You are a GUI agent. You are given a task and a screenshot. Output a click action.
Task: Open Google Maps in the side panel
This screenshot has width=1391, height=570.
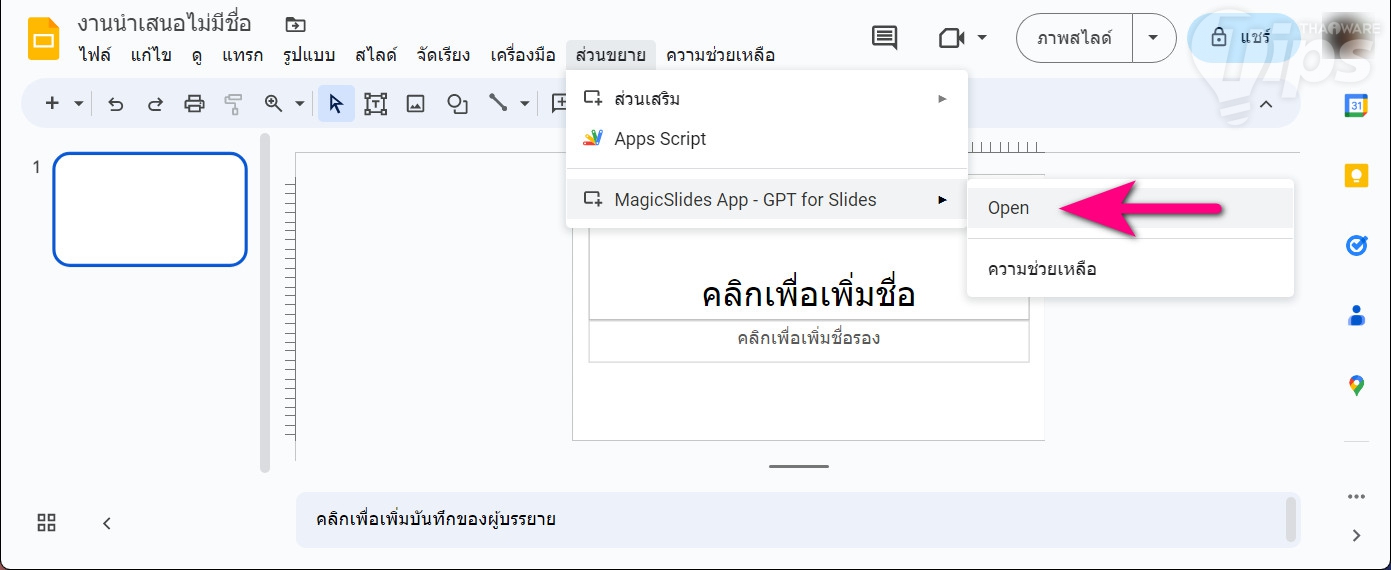(1356, 385)
